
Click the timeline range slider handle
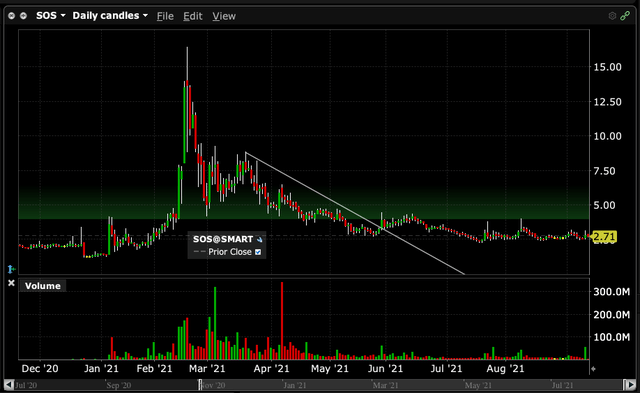pyautogui.click(x=200, y=385)
